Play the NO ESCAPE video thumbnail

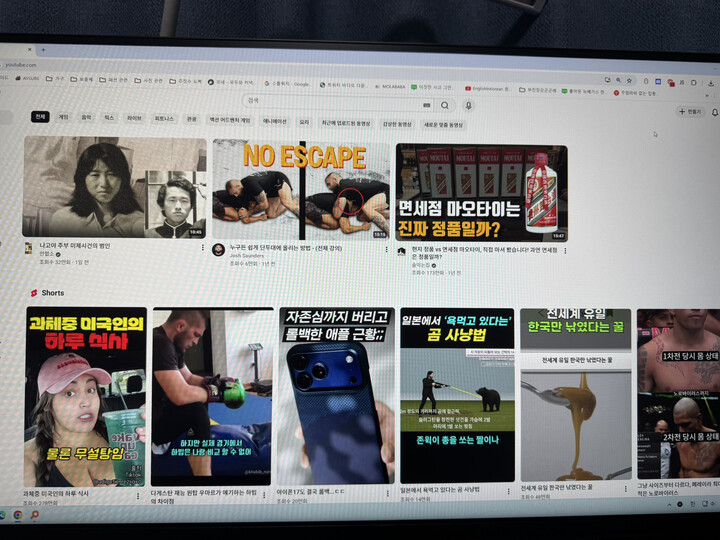300,188
